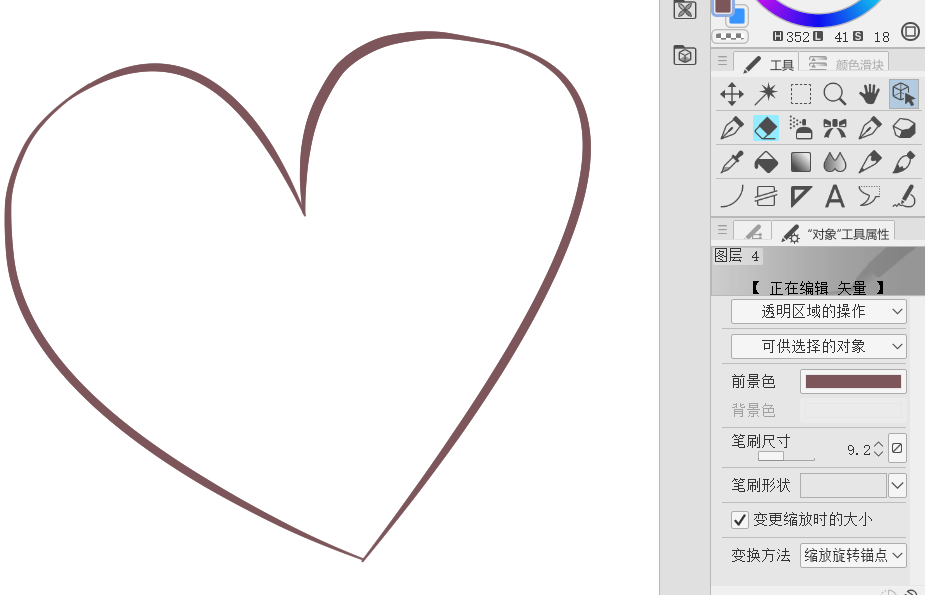Toggle the brush size dynamics button
Image resolution: width=925 pixels, height=595 pixels.
897,449
